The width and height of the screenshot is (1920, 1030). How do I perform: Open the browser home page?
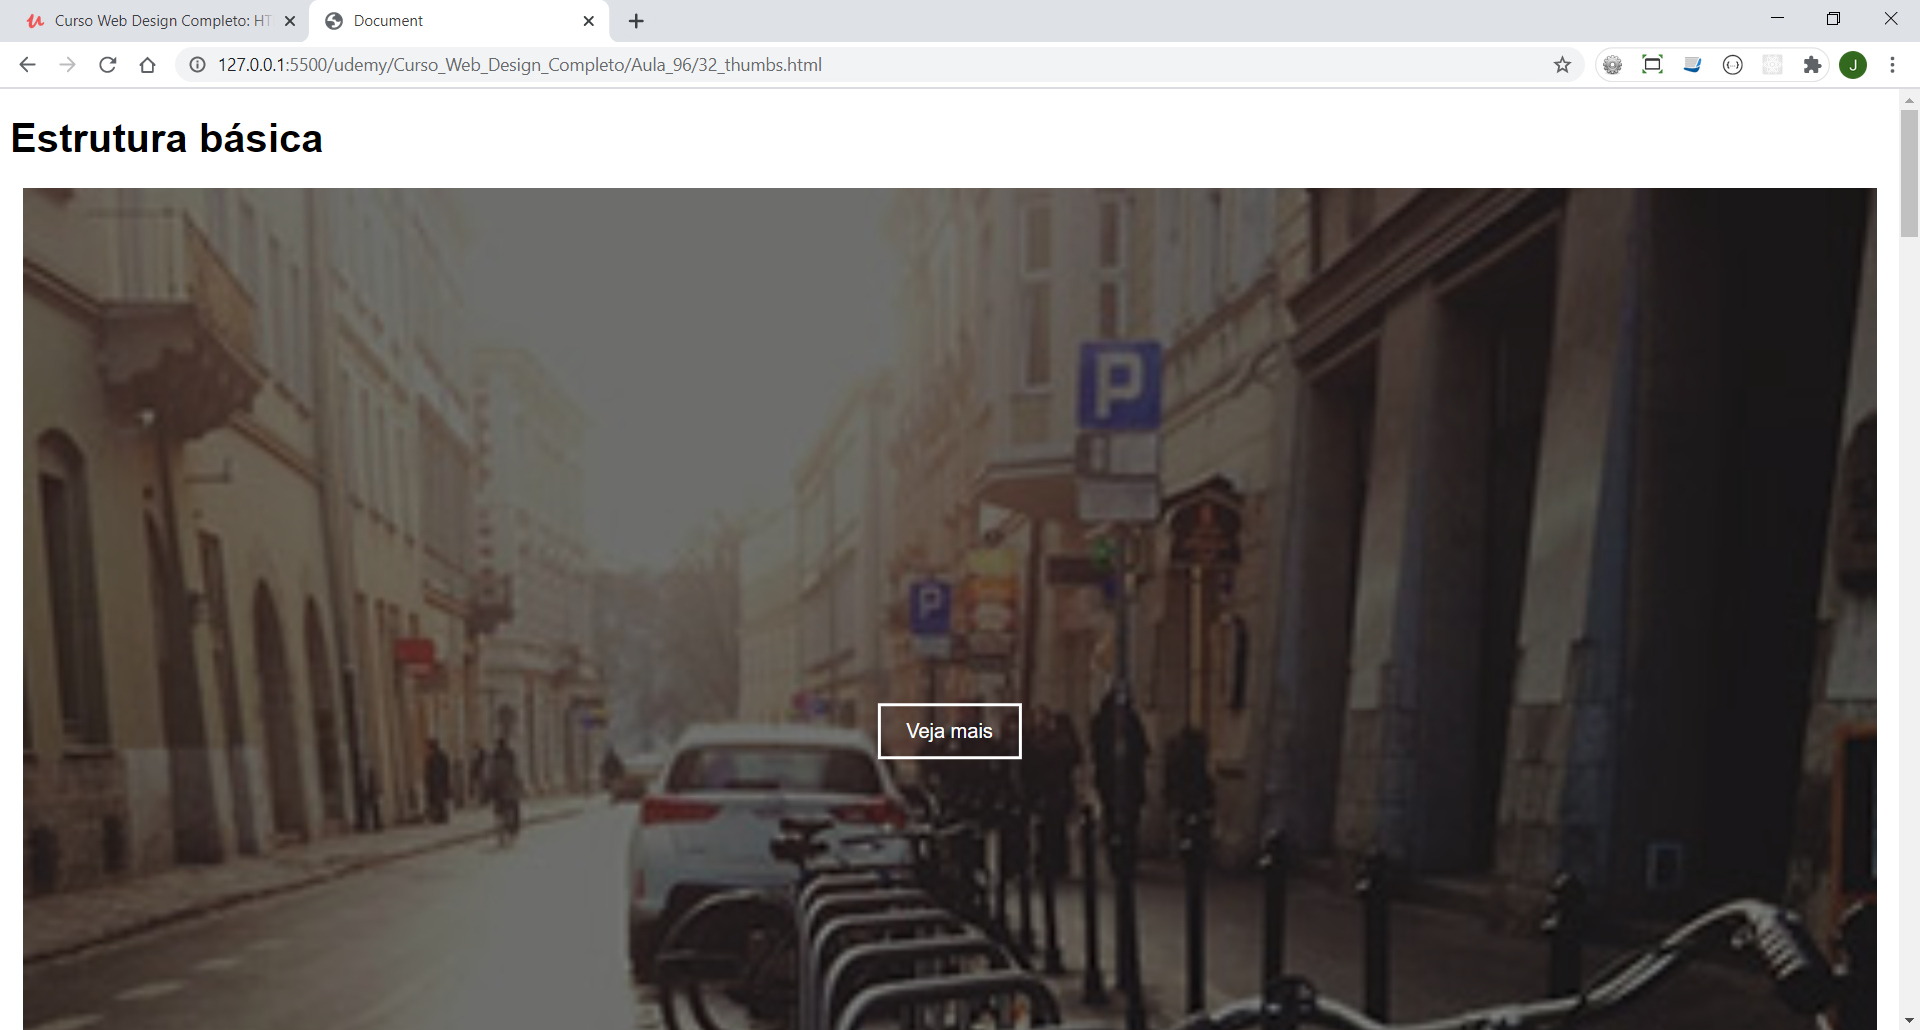(148, 65)
